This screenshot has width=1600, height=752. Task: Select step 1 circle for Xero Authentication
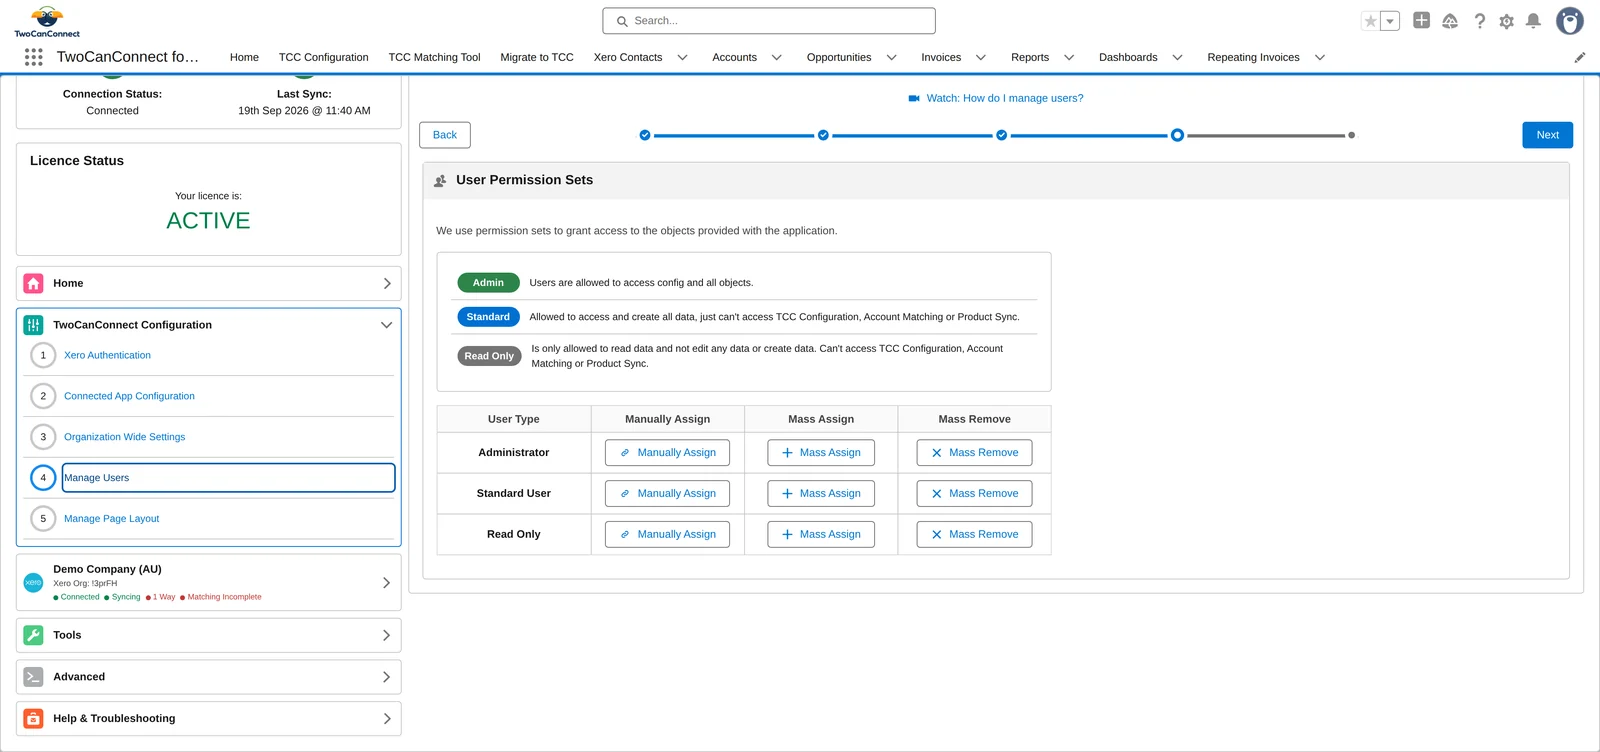43,355
